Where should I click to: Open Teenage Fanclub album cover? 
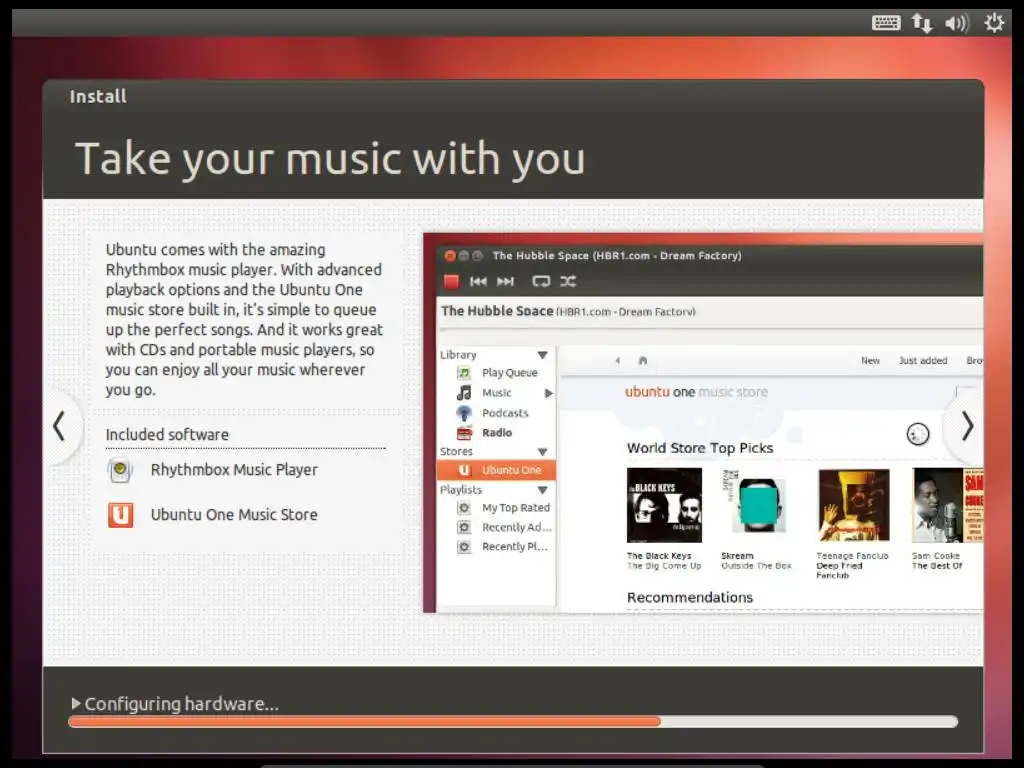(x=854, y=505)
